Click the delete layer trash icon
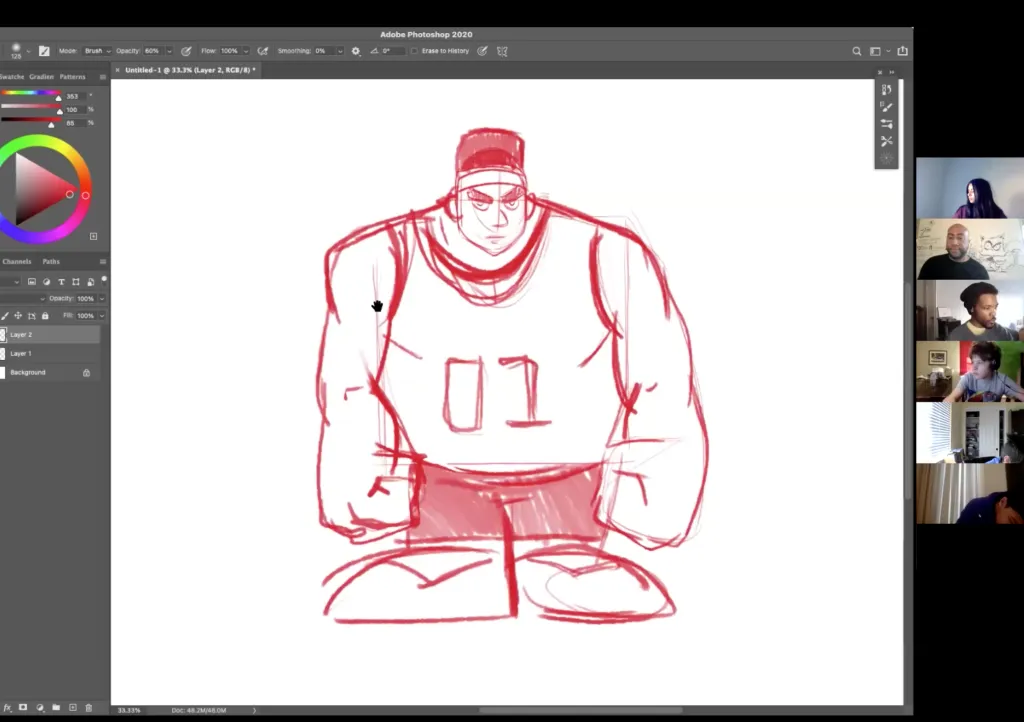Viewport: 1024px width, 722px height. [x=88, y=708]
